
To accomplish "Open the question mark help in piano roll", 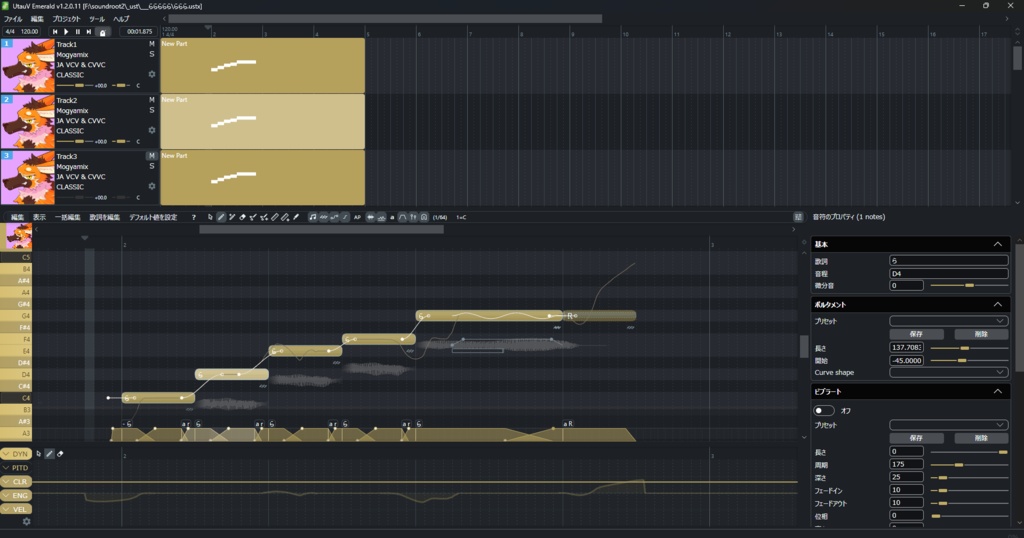I will click(193, 217).
